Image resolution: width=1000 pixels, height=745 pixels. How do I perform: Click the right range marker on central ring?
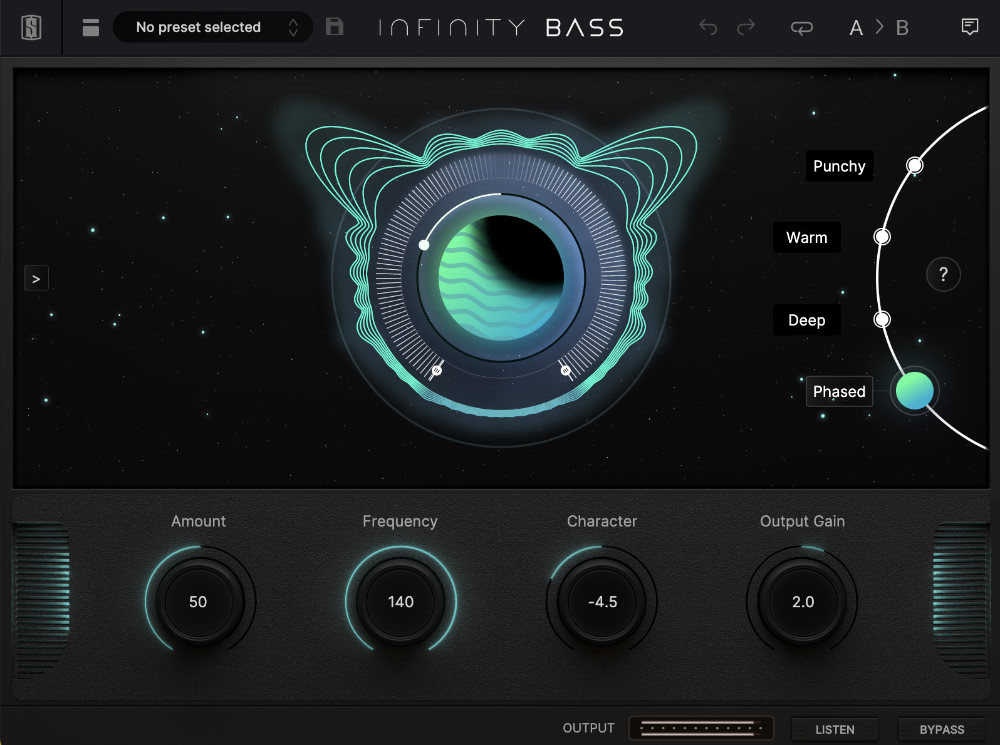click(566, 370)
